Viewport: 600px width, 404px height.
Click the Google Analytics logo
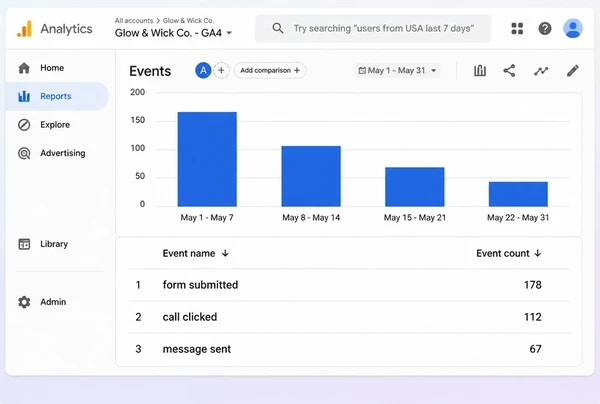[x=24, y=29]
